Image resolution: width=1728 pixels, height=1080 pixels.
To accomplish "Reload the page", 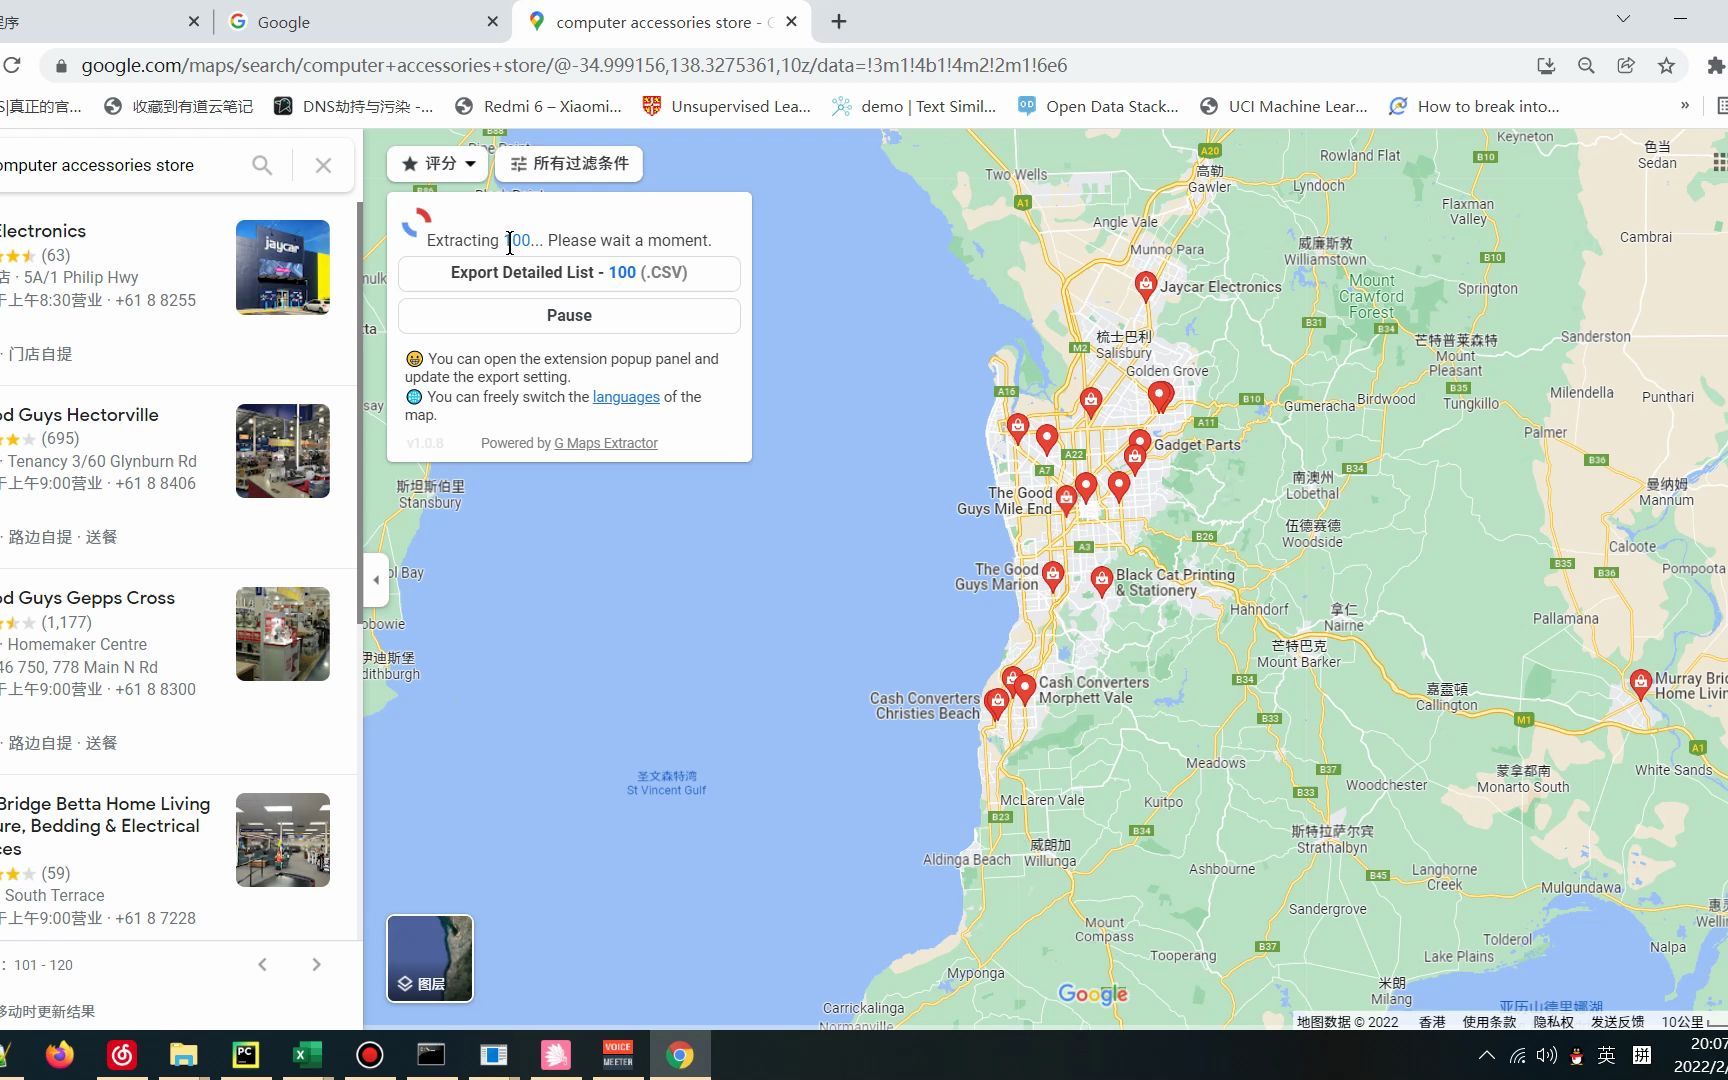I will click(x=12, y=65).
